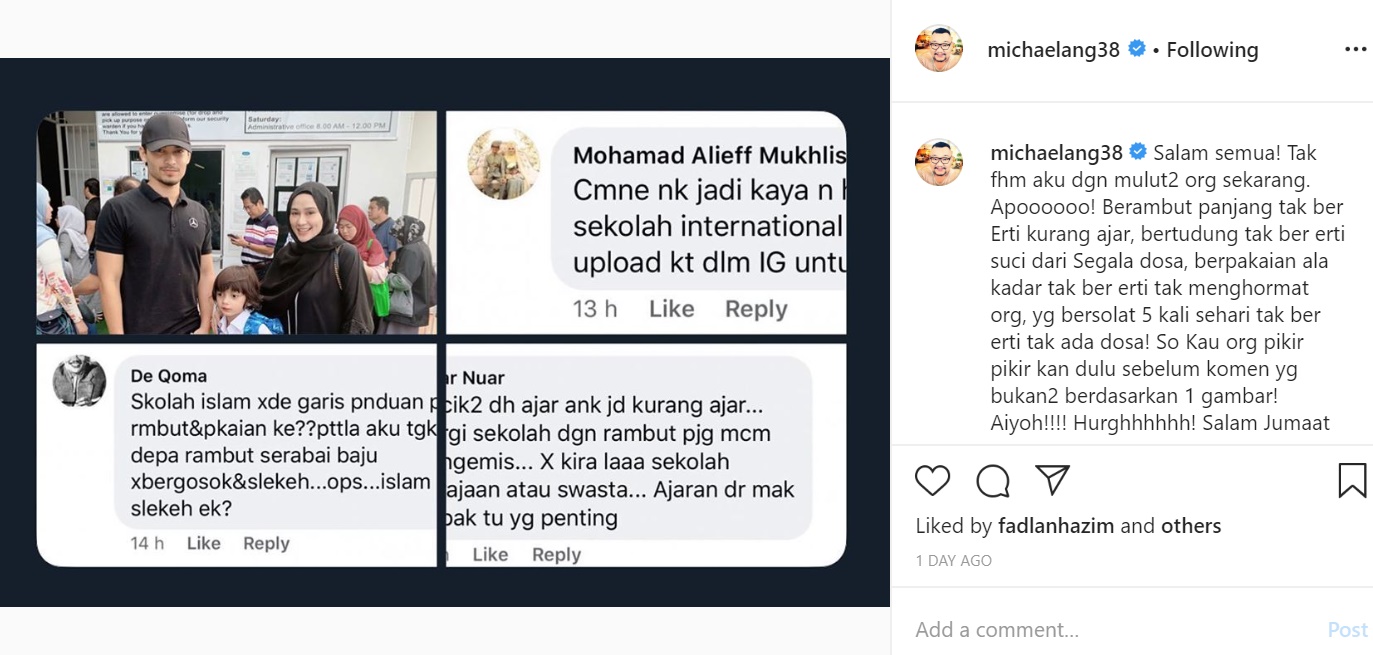Click the De Qoma comment panel
Image resolution: width=1373 pixels, height=655 pixels.
(x=237, y=455)
